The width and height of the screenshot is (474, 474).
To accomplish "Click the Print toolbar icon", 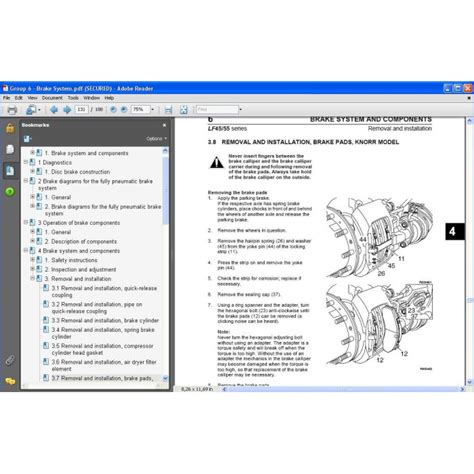I will coord(12,110).
